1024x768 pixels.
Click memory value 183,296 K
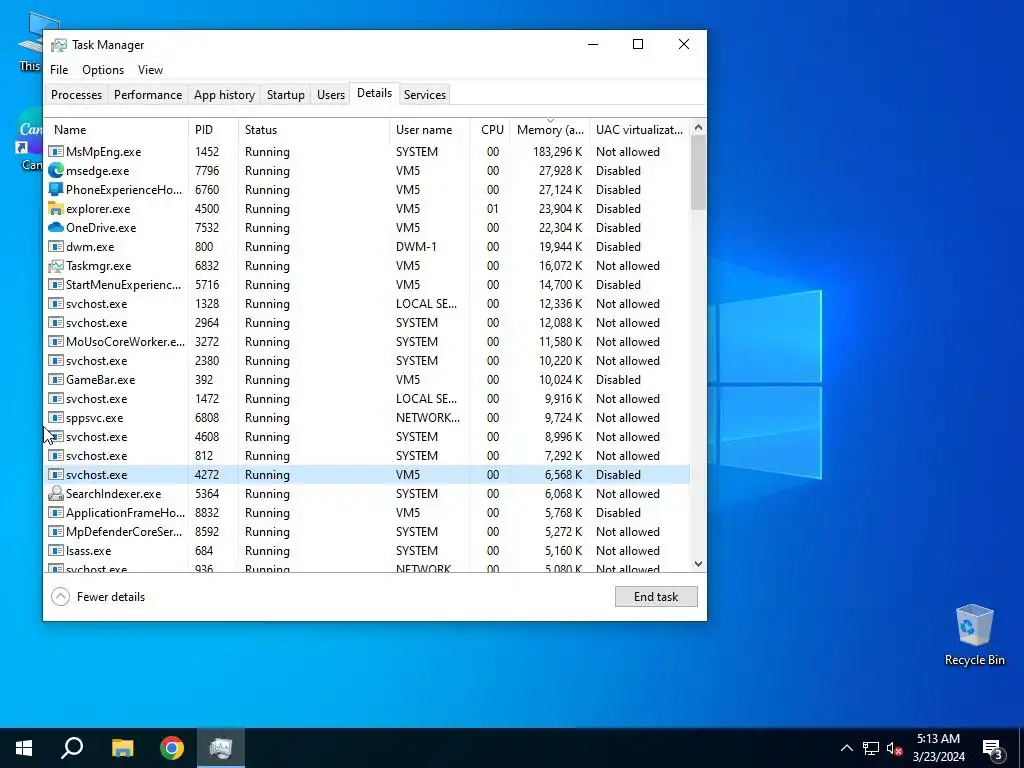[557, 152]
